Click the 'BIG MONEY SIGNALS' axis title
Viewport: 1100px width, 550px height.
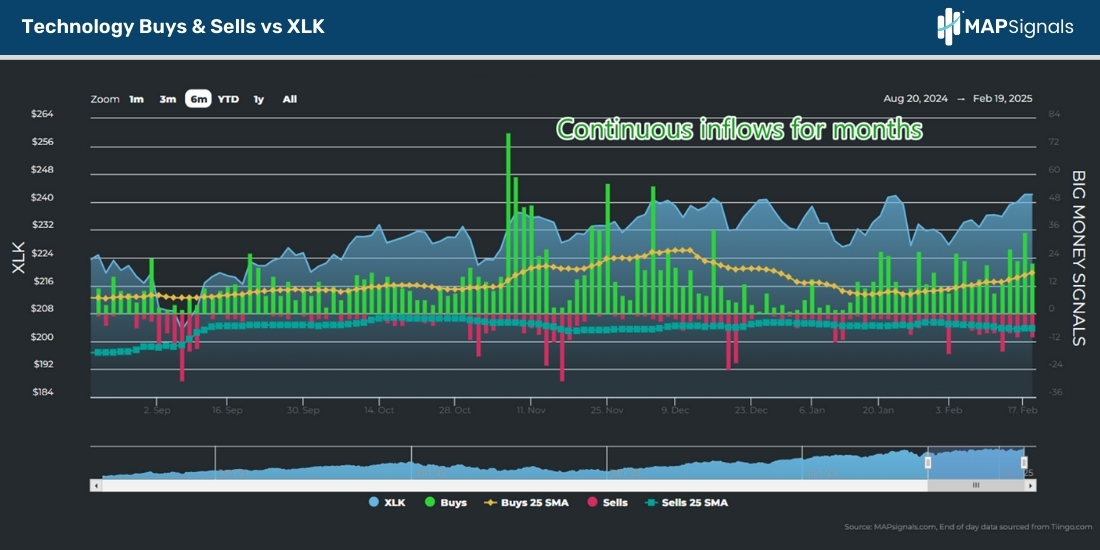1078,257
